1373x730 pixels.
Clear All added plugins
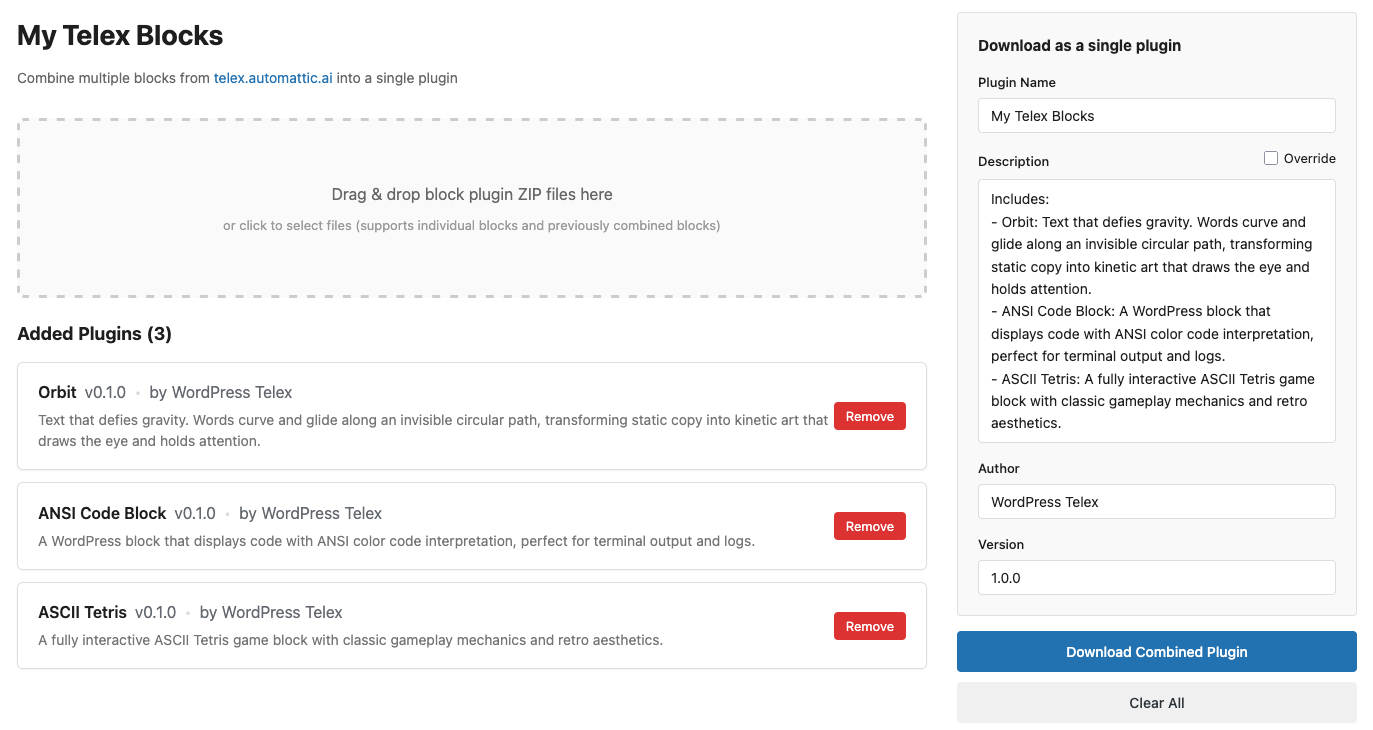[1156, 703]
